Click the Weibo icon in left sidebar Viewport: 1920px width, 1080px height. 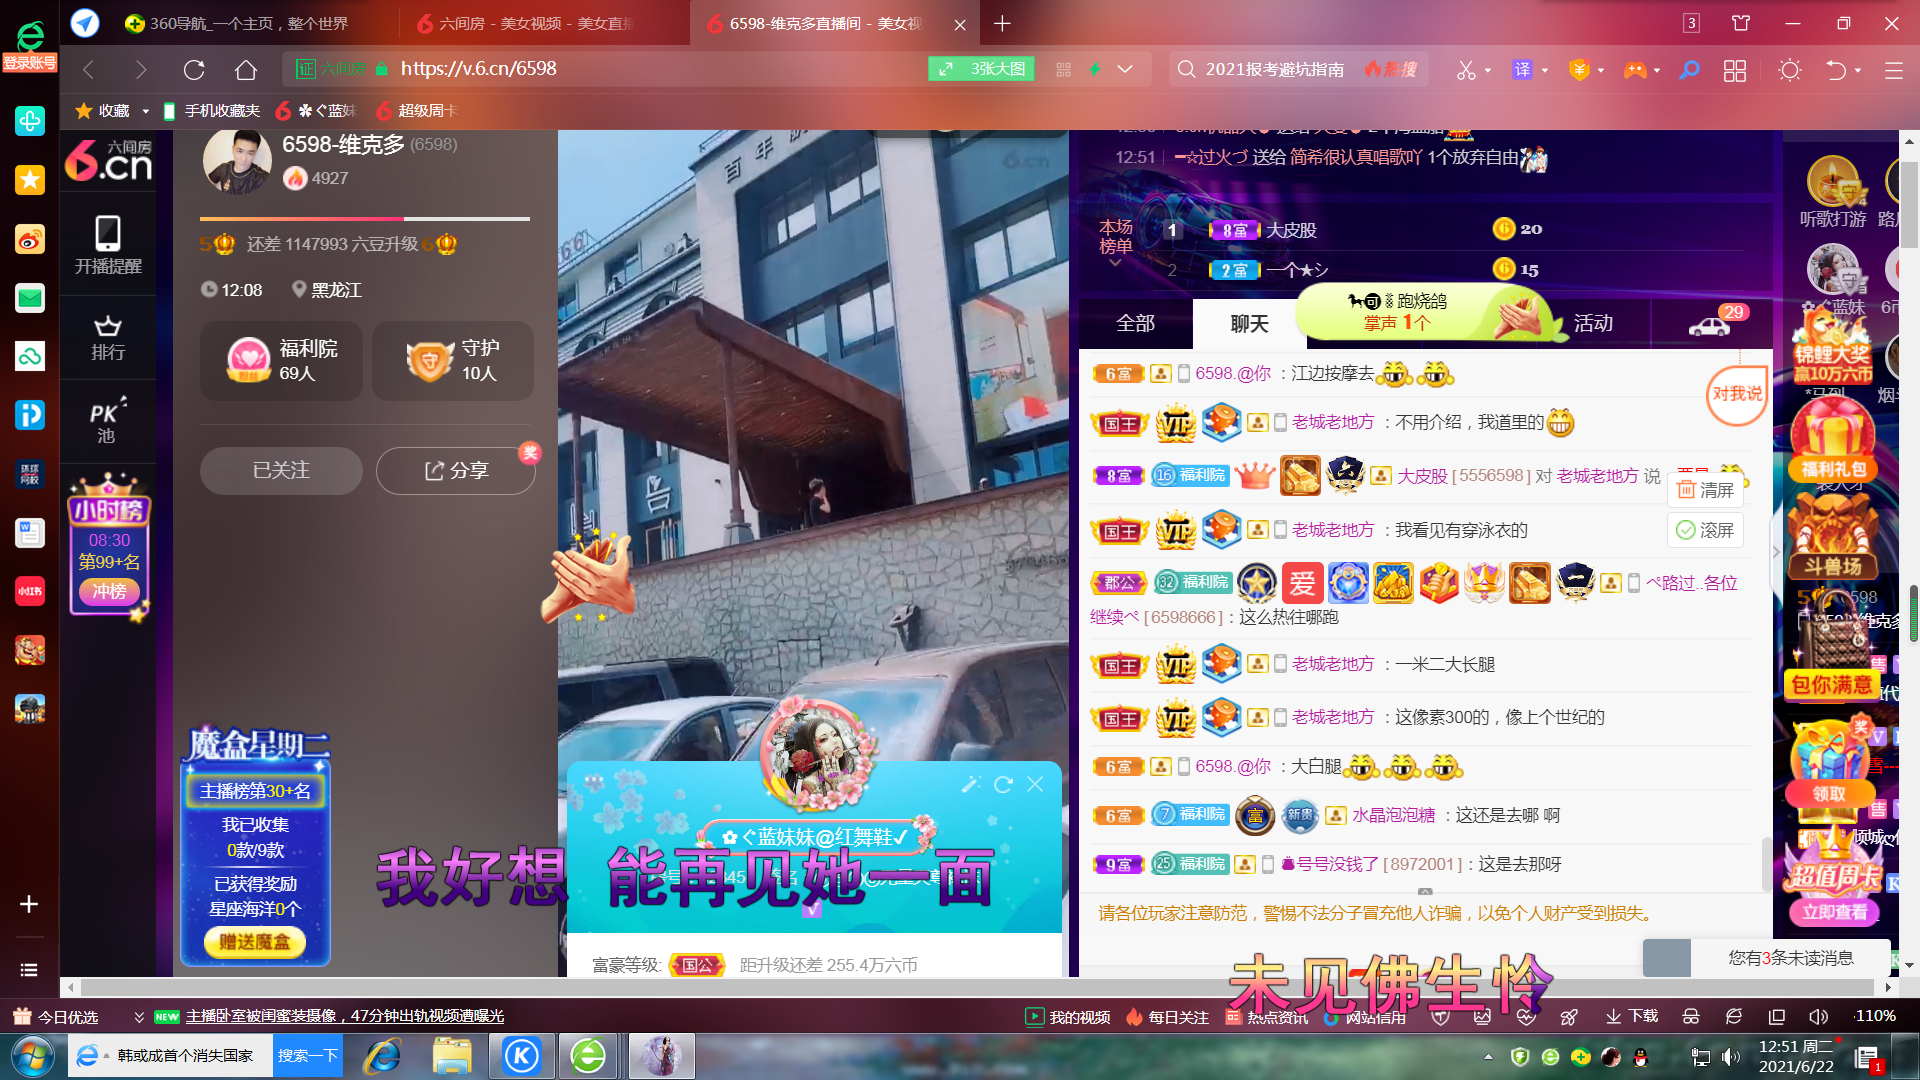click(x=30, y=239)
